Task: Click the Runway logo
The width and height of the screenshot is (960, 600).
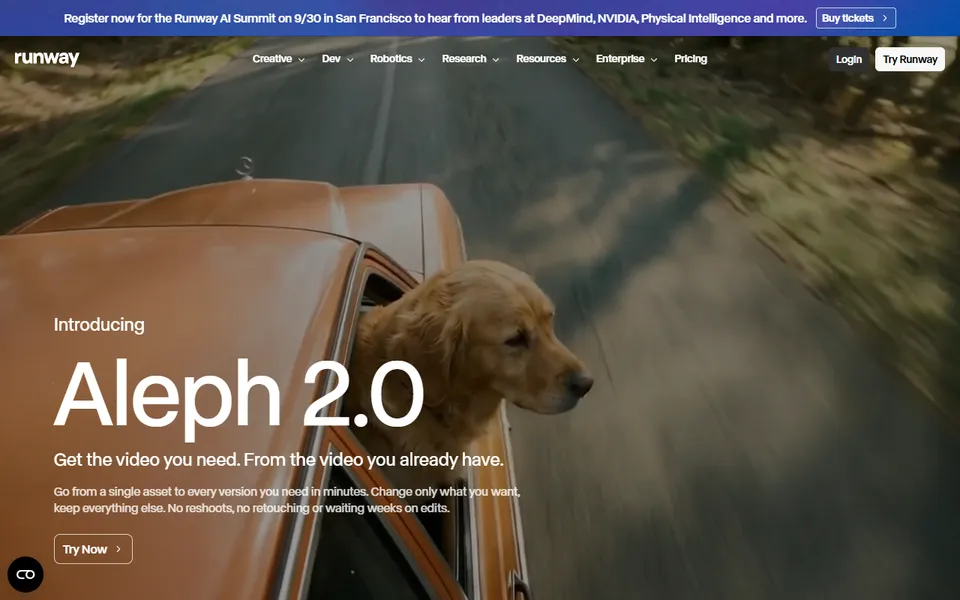Action: (47, 59)
